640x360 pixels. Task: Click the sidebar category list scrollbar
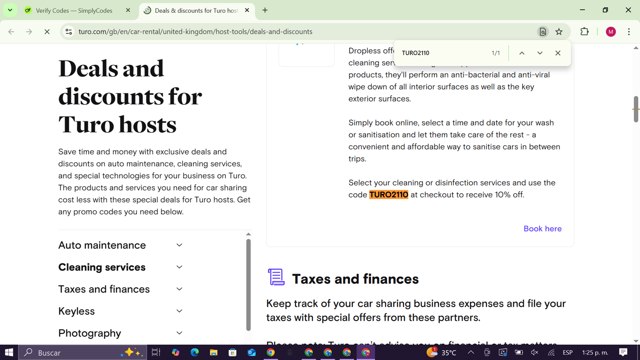tap(248, 284)
